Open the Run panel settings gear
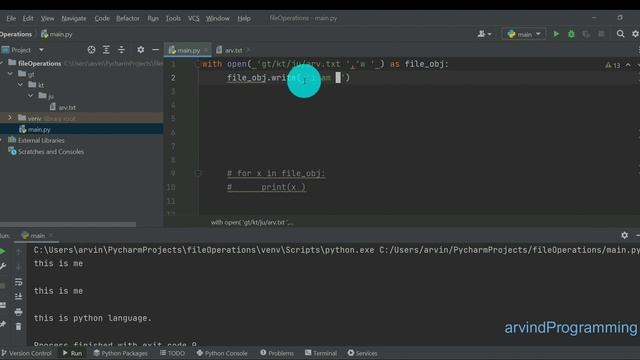640x360 pixels. point(624,235)
